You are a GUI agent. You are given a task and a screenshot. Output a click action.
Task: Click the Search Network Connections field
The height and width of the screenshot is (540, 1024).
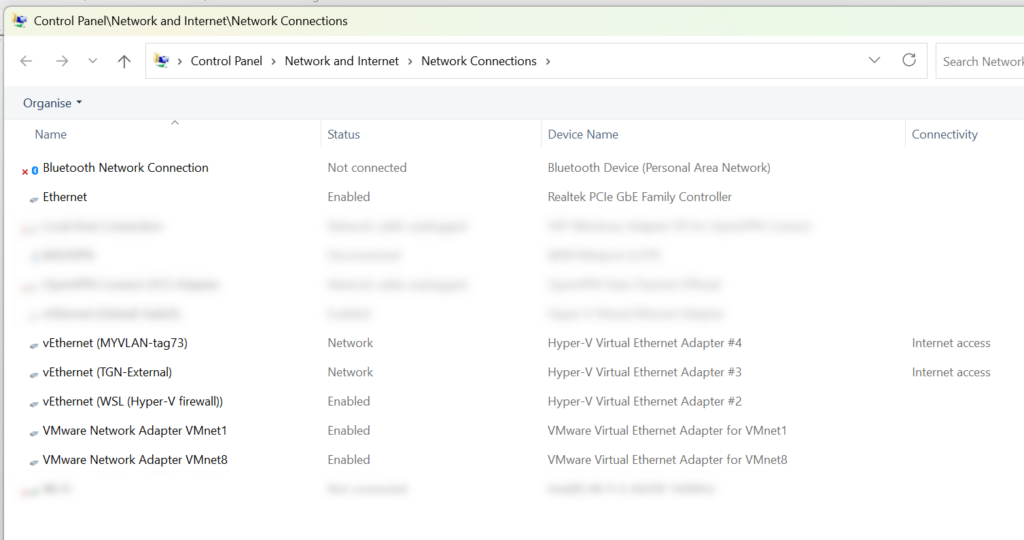tap(980, 61)
